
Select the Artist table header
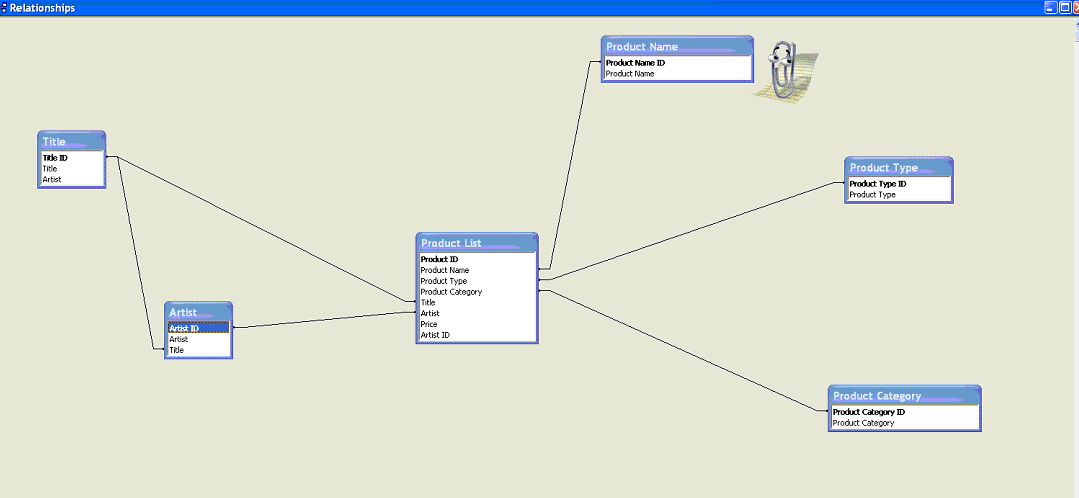pos(198,312)
